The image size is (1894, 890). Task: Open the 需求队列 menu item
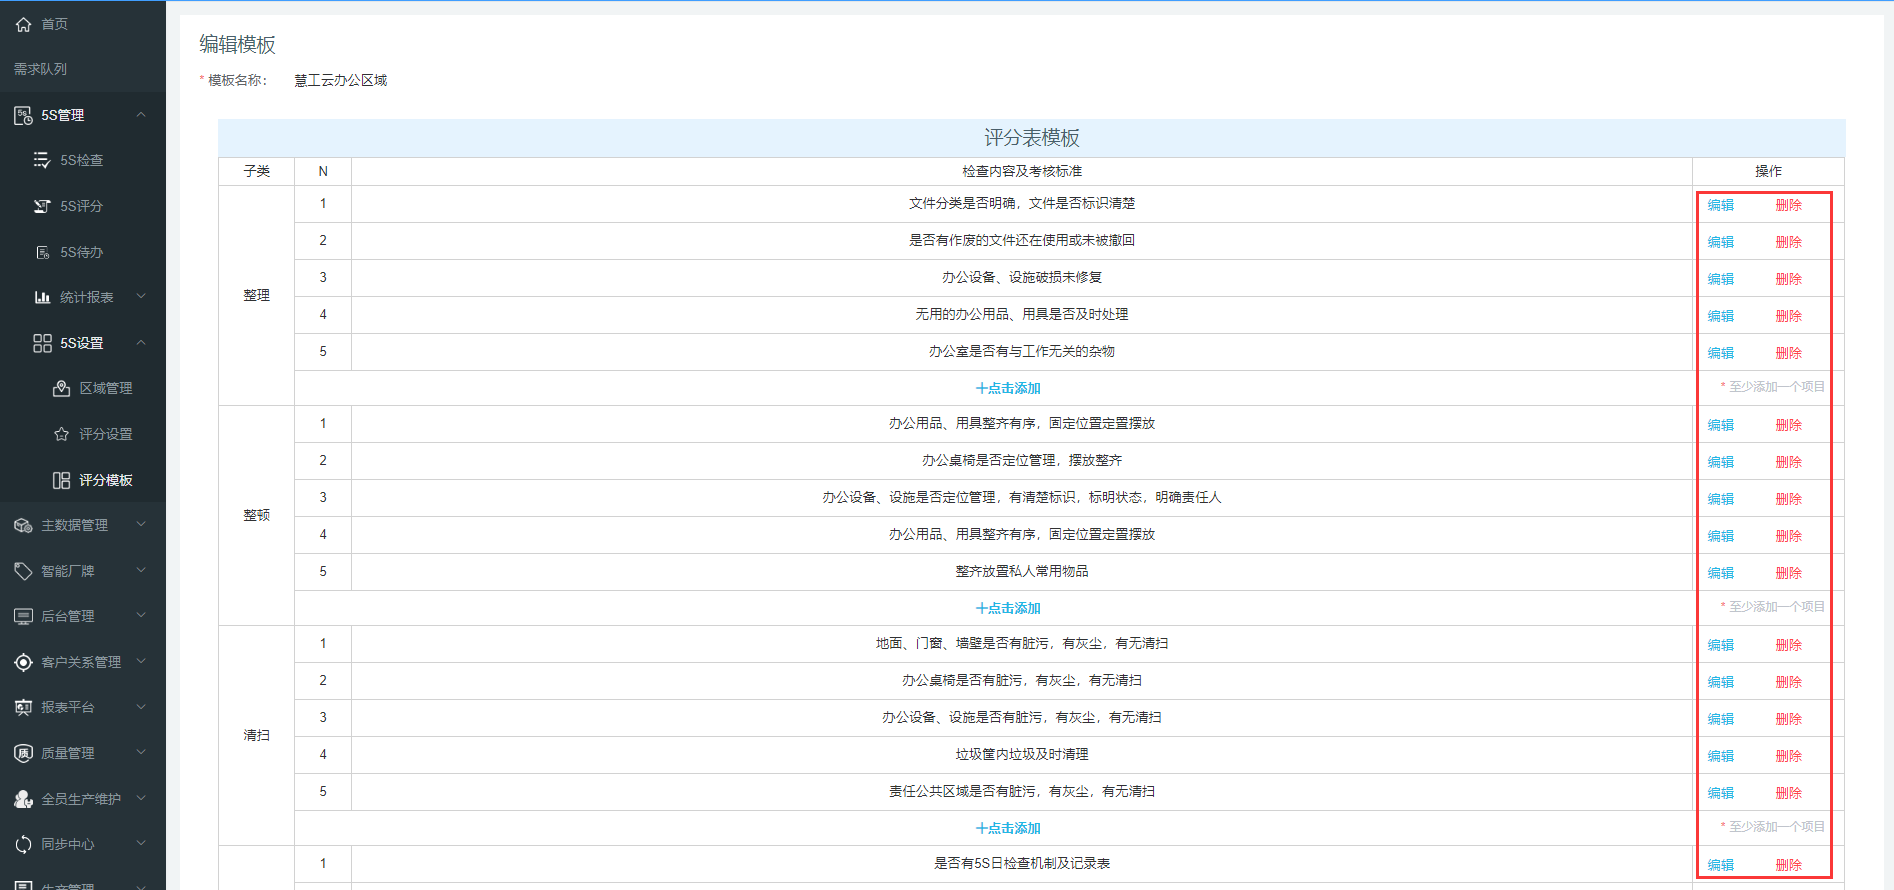pyautogui.click(x=40, y=69)
